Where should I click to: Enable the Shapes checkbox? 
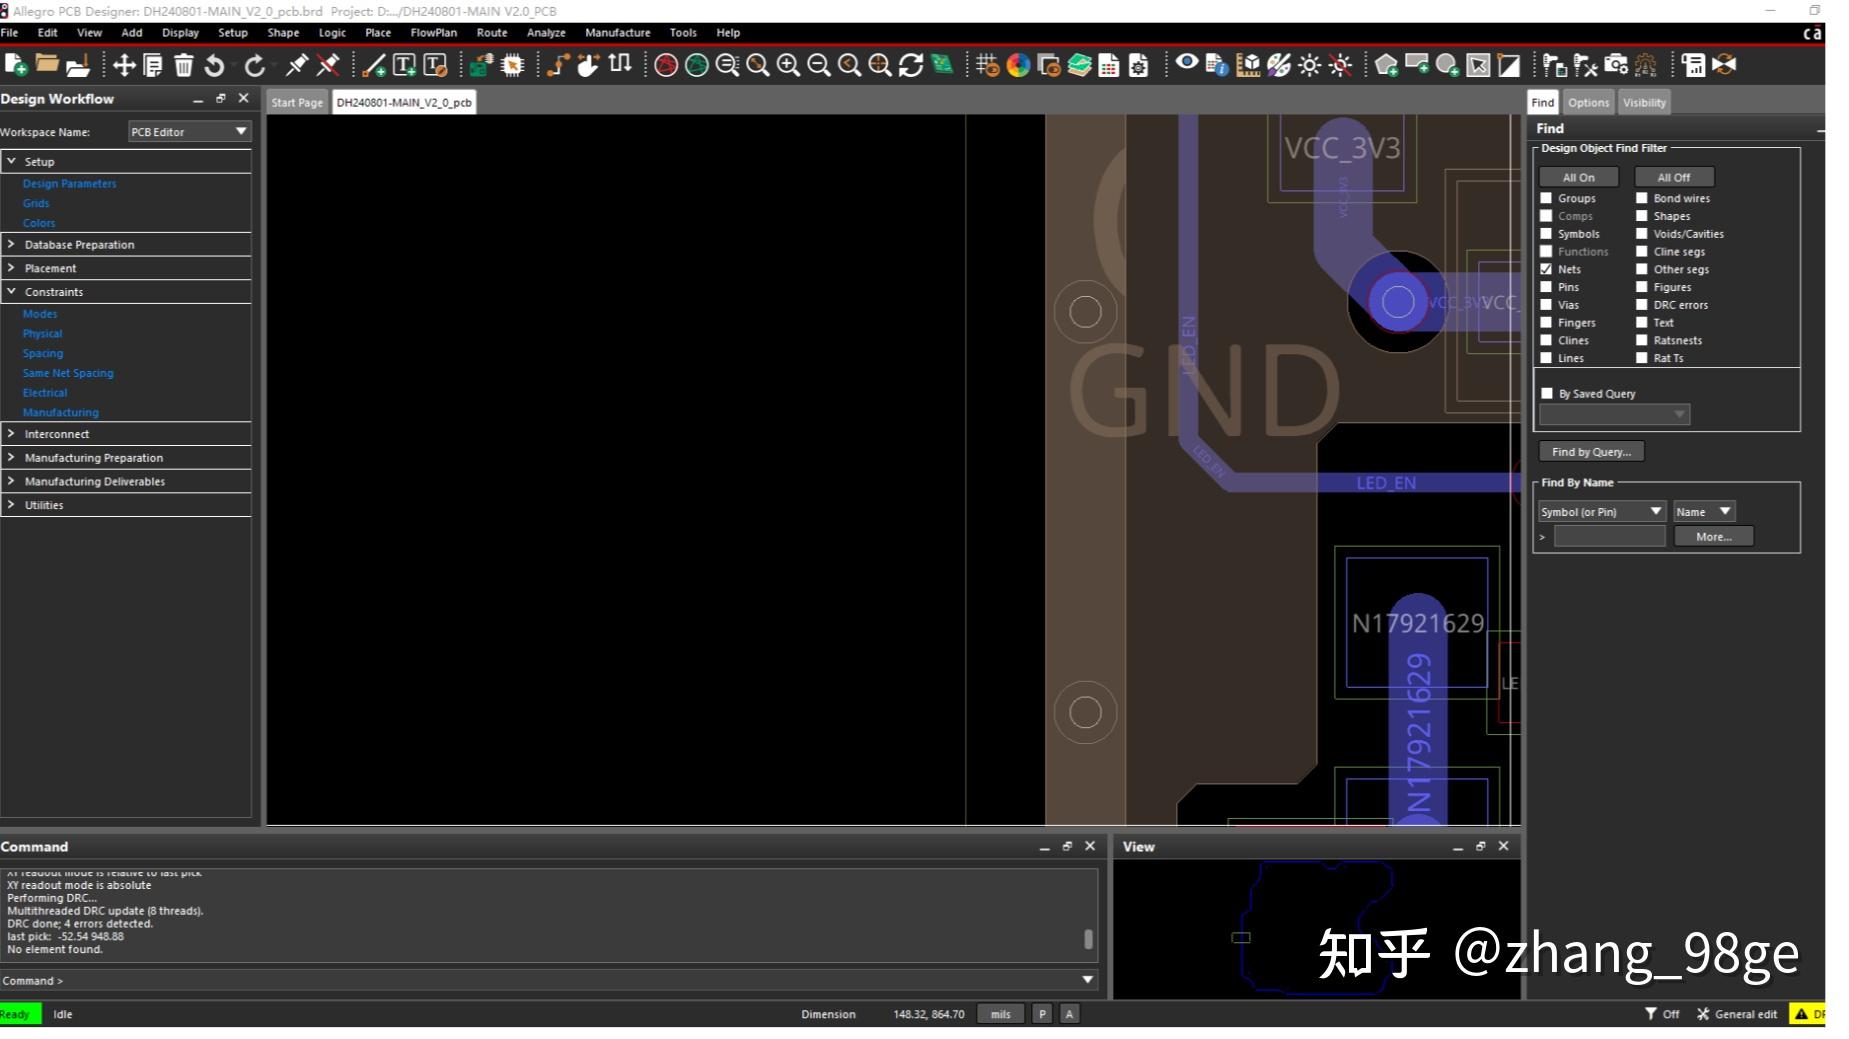click(x=1641, y=216)
